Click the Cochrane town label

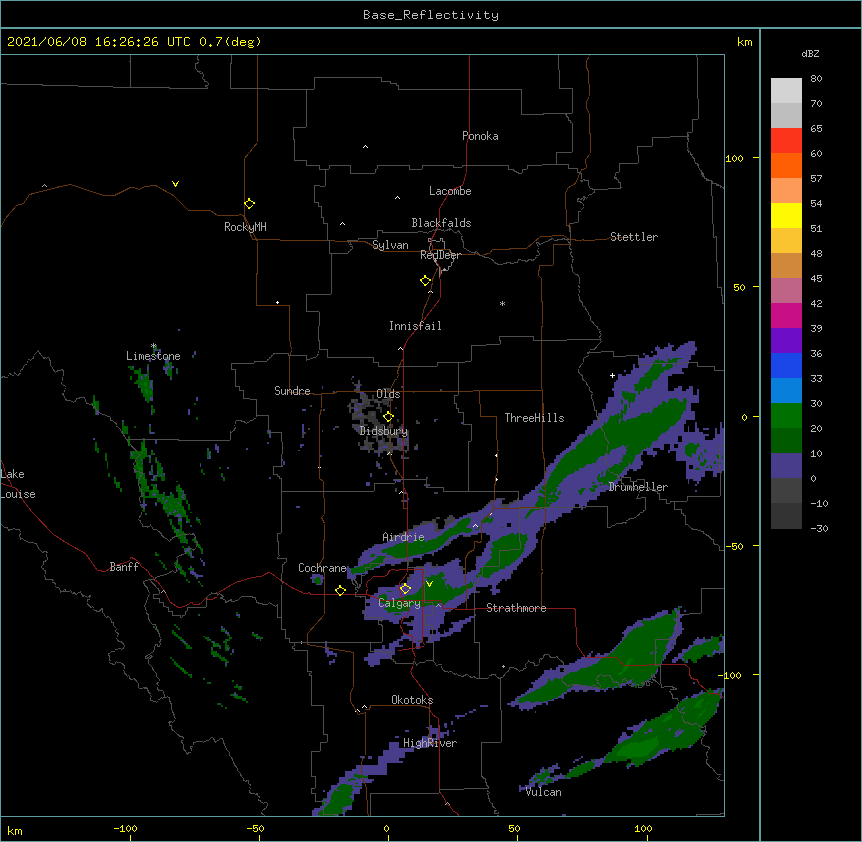pos(322,568)
